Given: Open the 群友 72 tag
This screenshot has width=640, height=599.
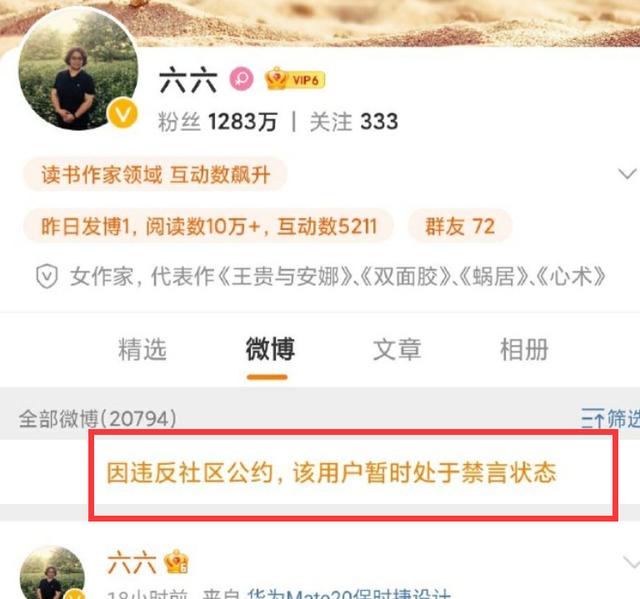Looking at the screenshot, I should pos(460,226).
